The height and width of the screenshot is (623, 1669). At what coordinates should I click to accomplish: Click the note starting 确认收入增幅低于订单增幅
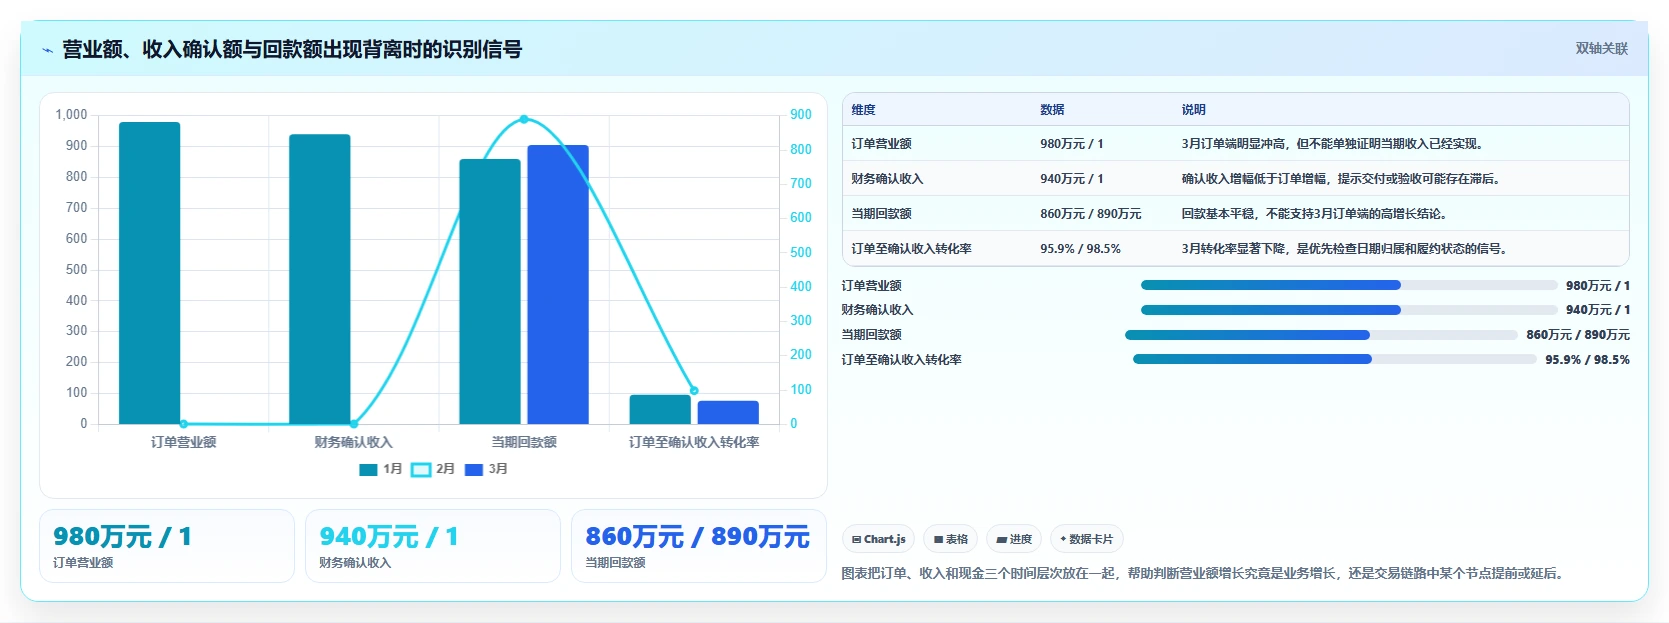point(1343,179)
